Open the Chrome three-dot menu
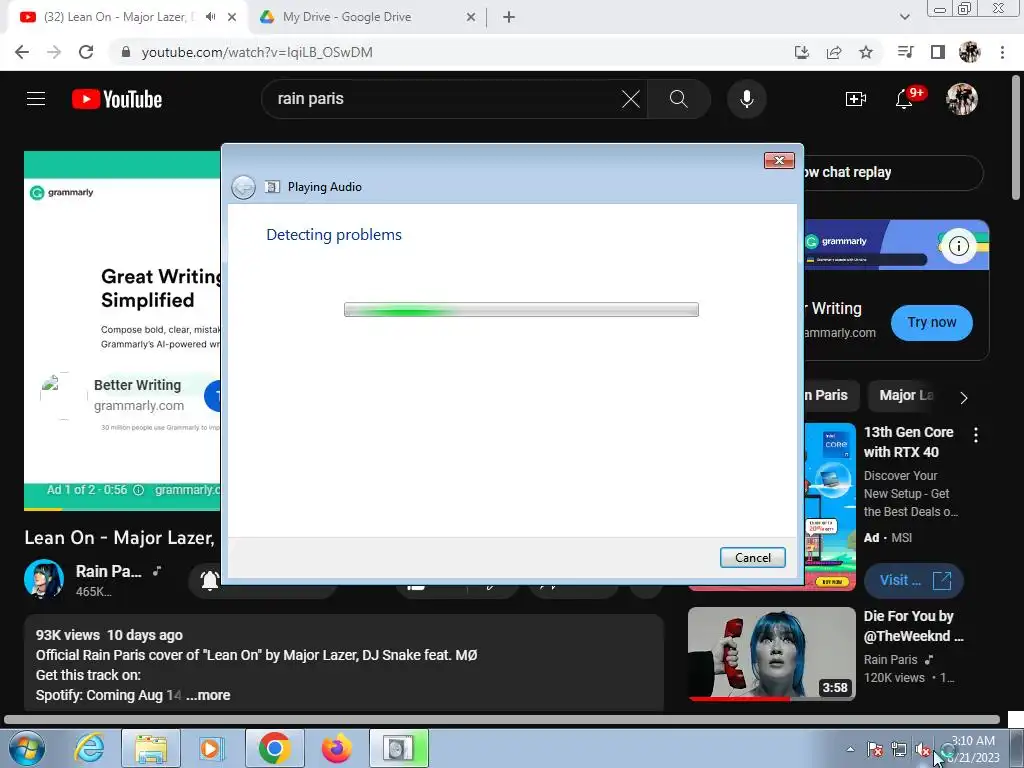The width and height of the screenshot is (1024, 768). pos(1002,52)
